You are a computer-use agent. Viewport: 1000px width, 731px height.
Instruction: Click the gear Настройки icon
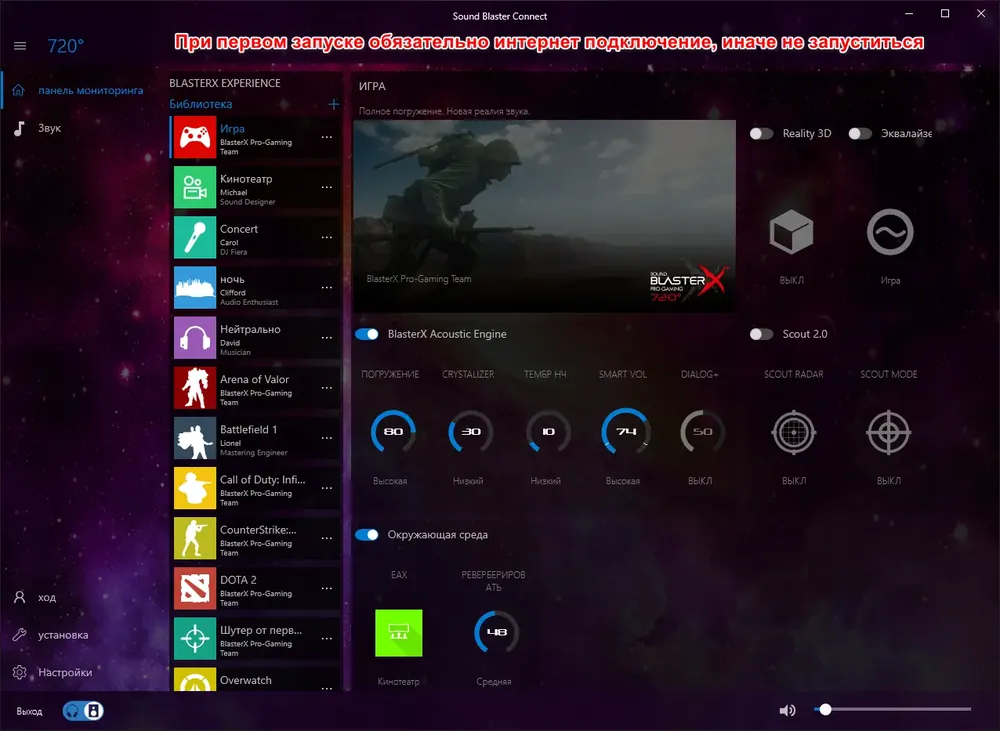coord(20,672)
